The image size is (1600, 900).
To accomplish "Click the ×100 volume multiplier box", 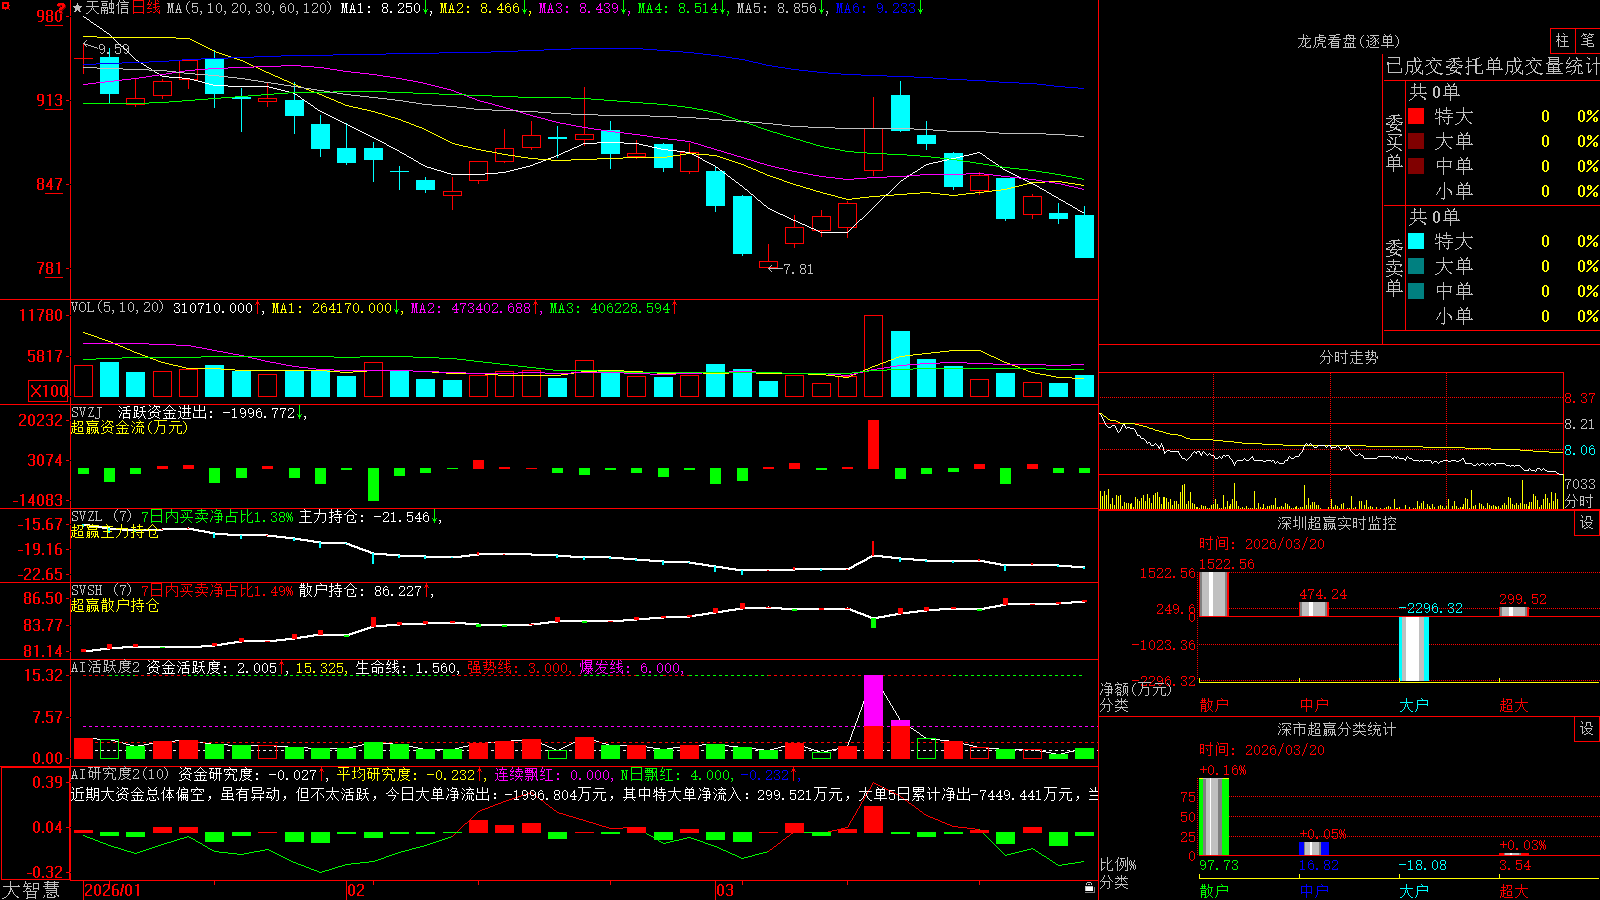I will click(x=49, y=391).
